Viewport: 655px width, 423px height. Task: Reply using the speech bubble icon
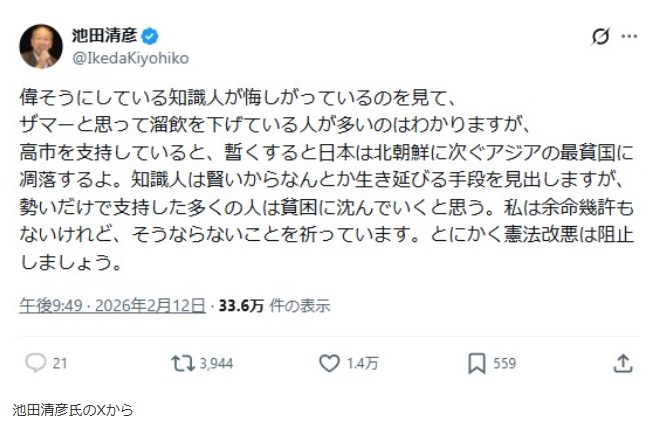click(x=34, y=363)
